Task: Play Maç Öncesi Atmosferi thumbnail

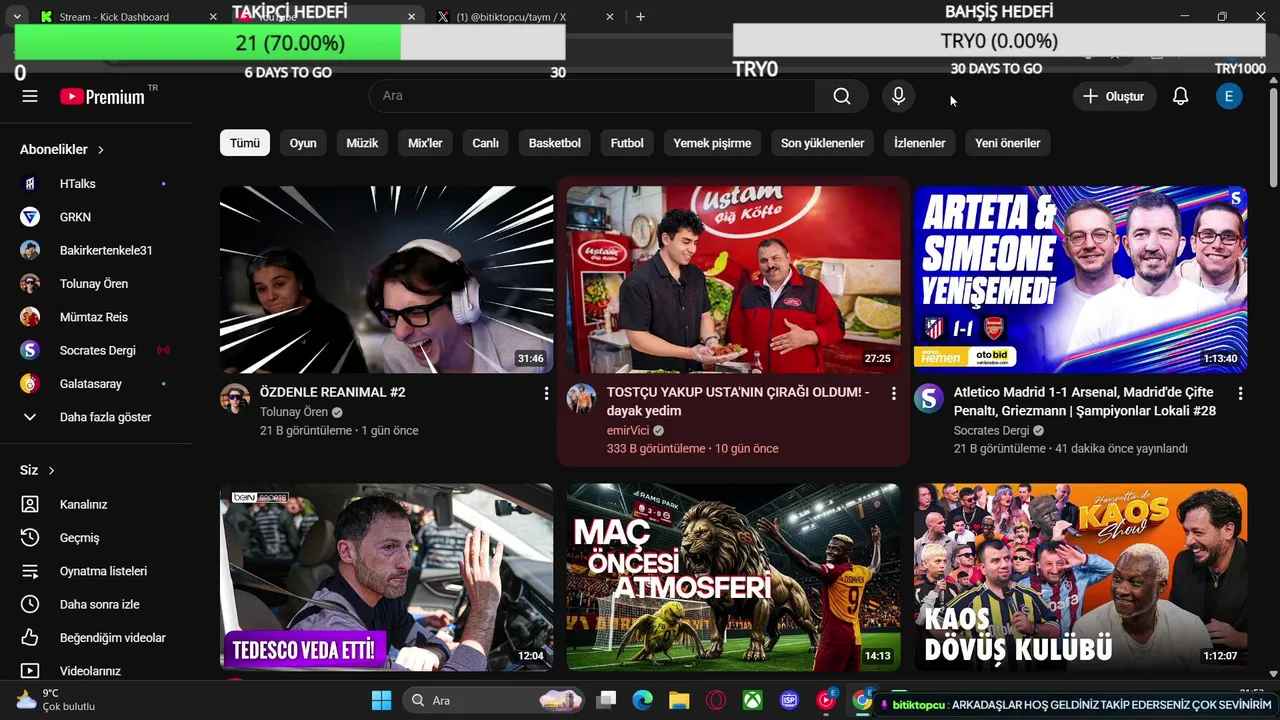Action: [x=733, y=577]
